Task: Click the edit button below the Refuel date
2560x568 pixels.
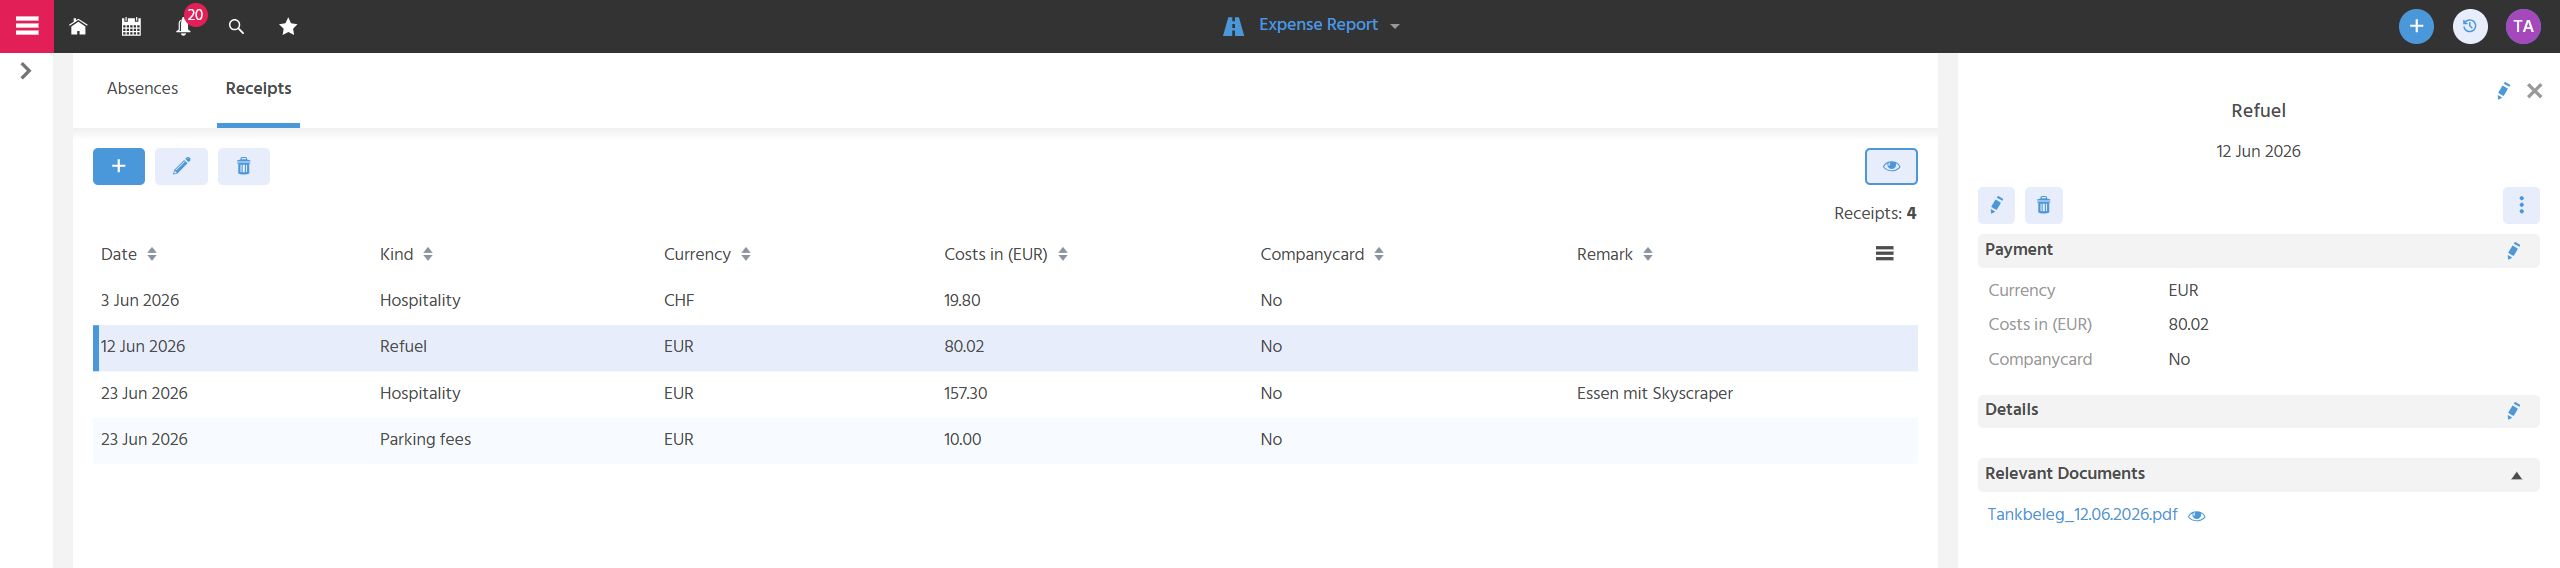Action: [1996, 205]
